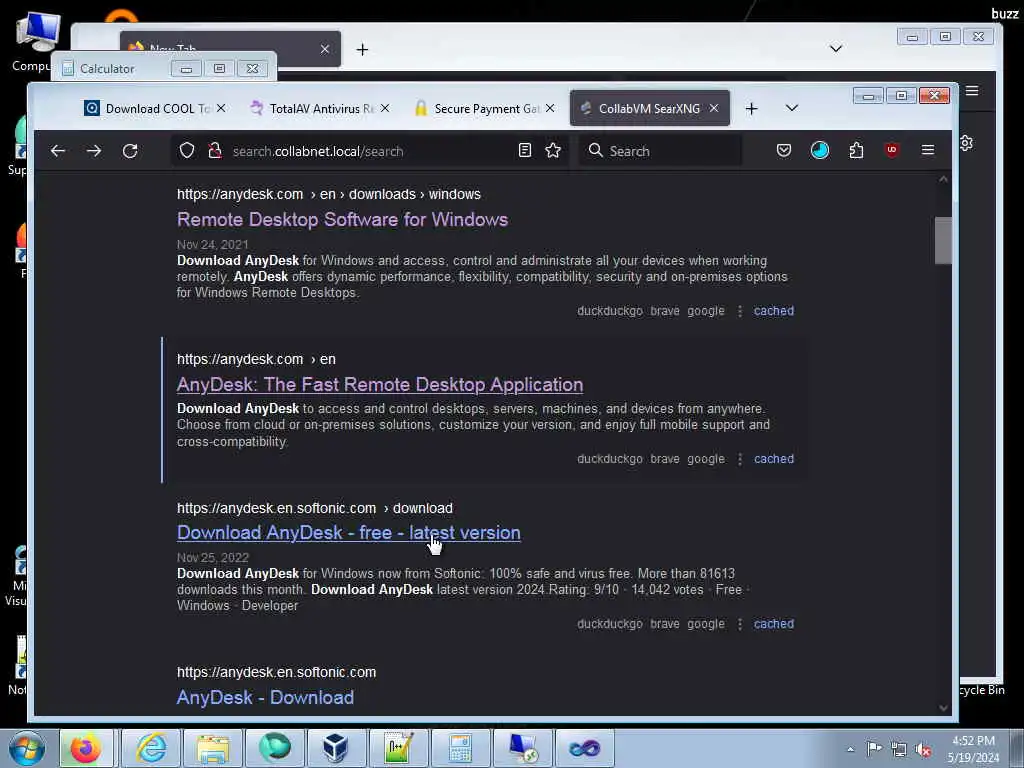This screenshot has height=768, width=1024.
Task: Reload the SearXNG search page
Action: [x=130, y=151]
